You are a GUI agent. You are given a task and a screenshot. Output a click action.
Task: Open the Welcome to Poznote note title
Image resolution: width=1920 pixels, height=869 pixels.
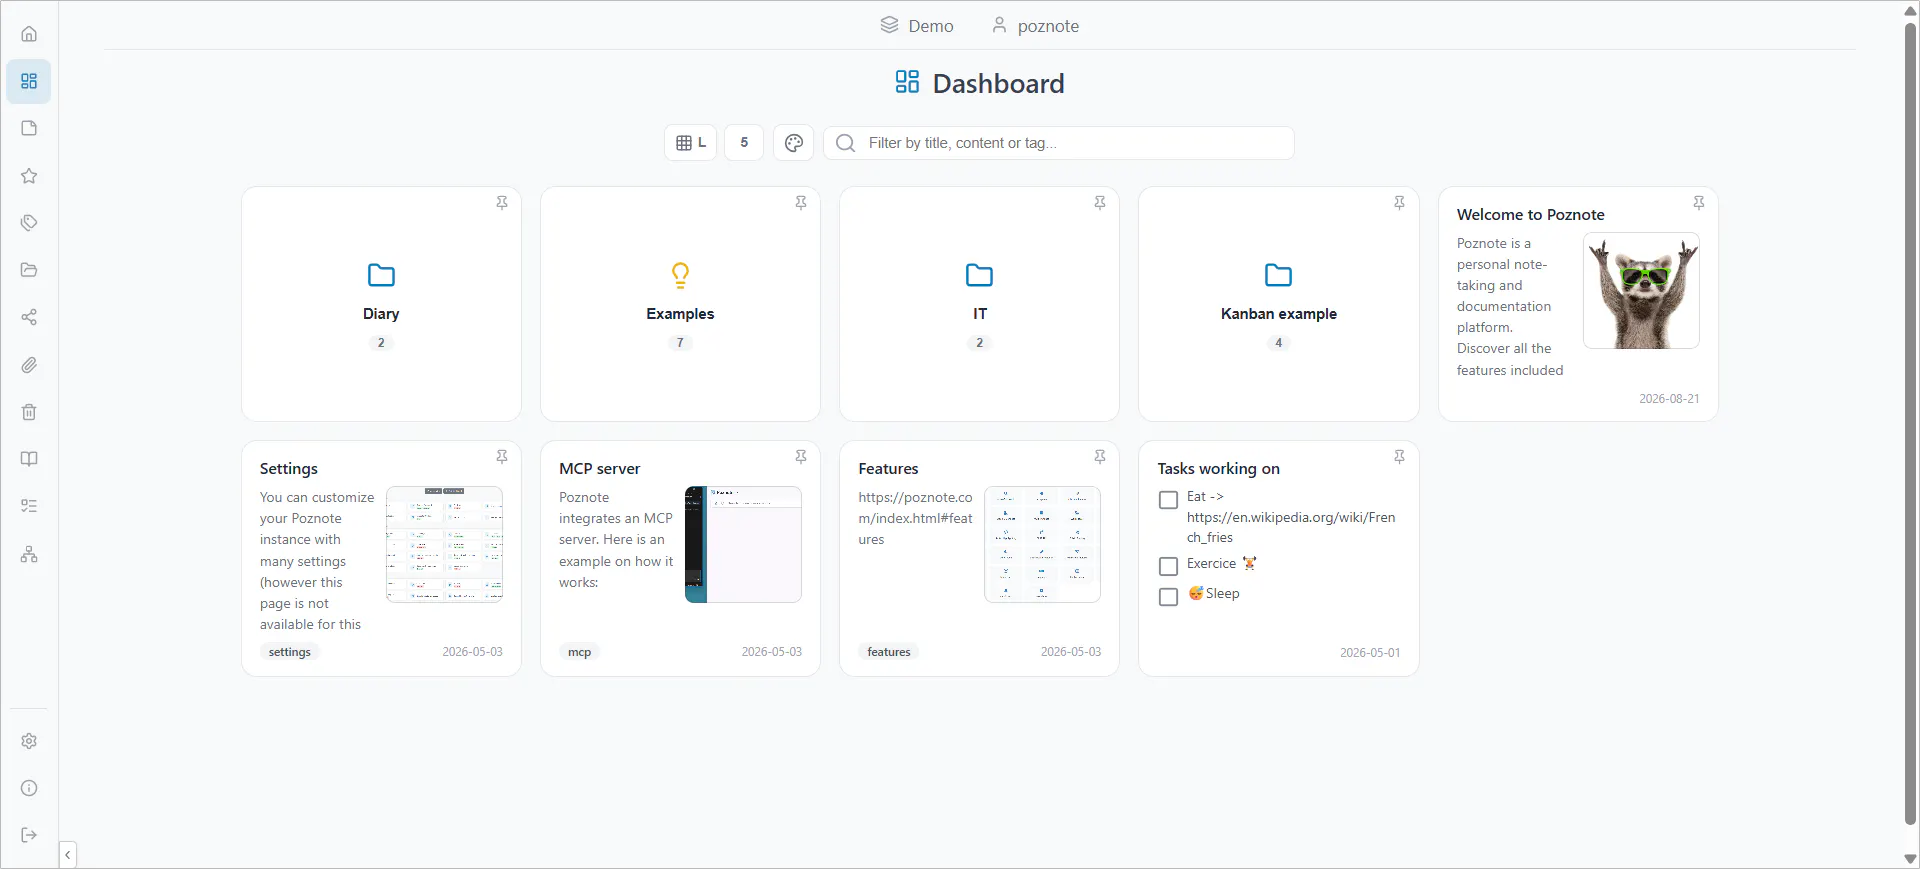(x=1530, y=215)
